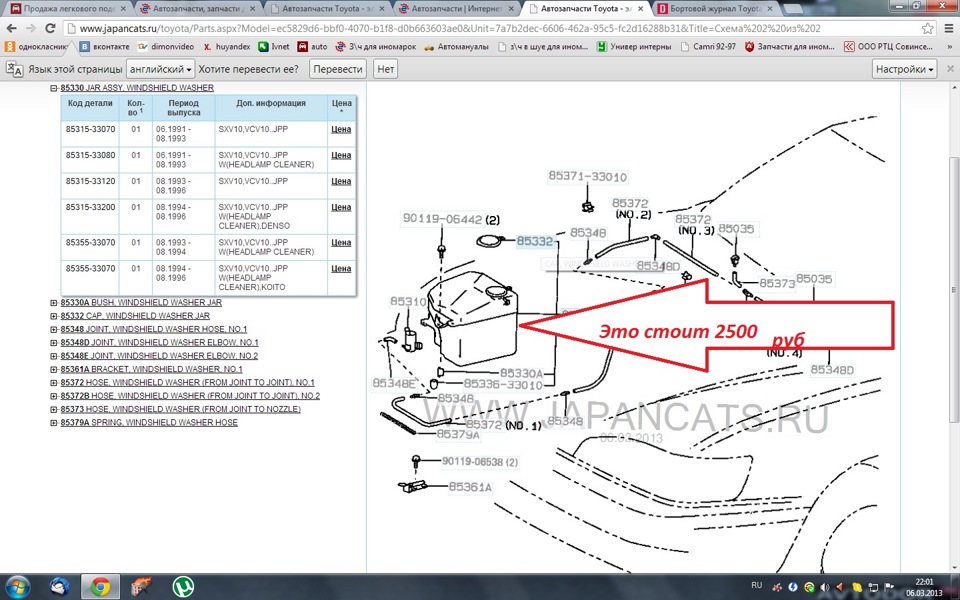
Task: Open Цена link for 85355-33070 KOITO row
Action: coord(341,269)
